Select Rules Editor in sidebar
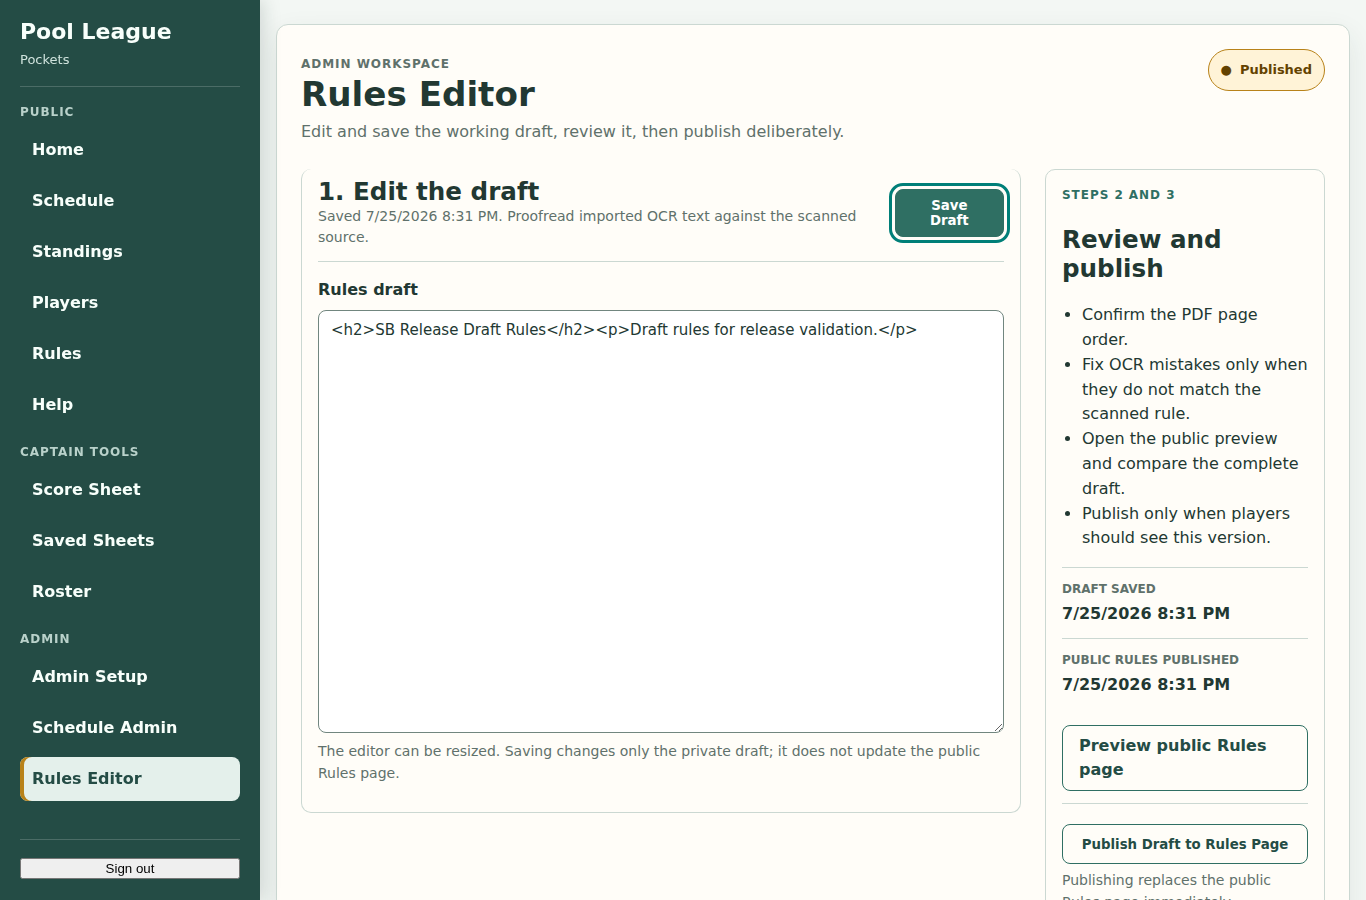Screen dimensions: 1366x900 click(x=130, y=778)
